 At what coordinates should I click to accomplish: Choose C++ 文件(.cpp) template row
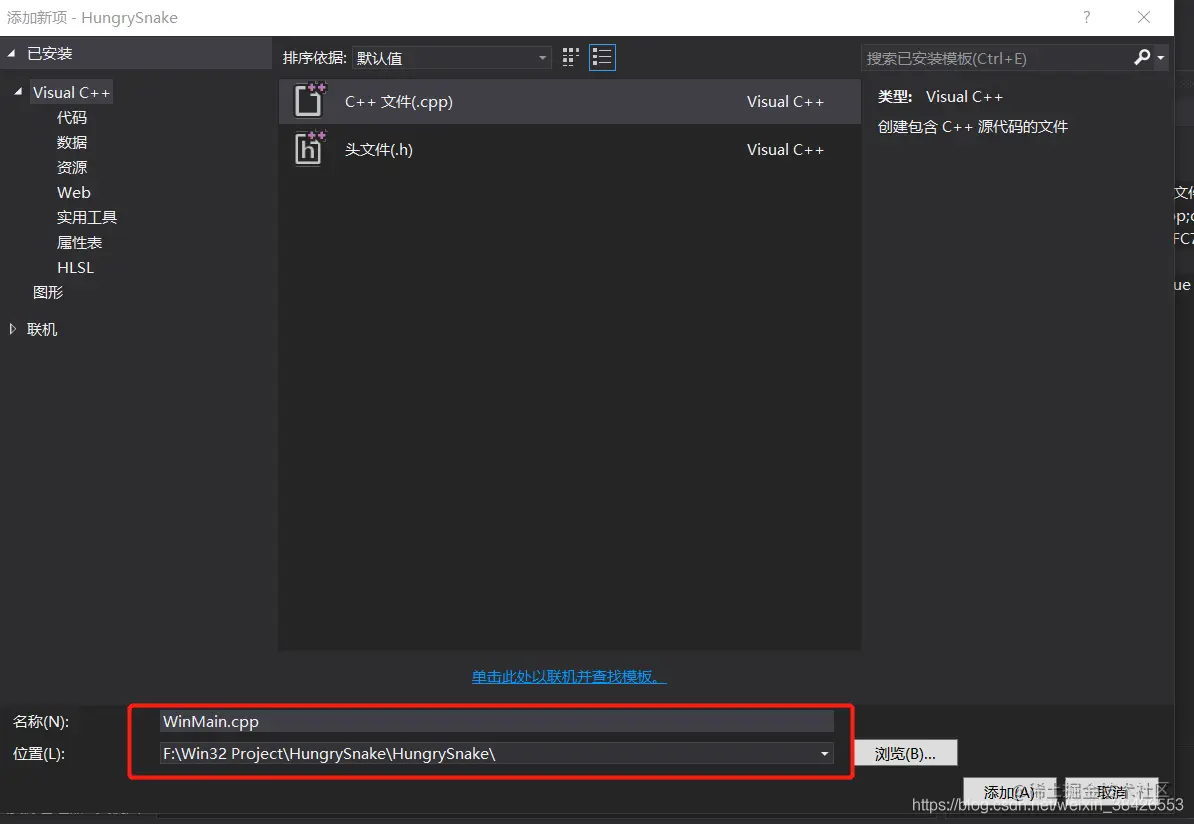[x=570, y=101]
